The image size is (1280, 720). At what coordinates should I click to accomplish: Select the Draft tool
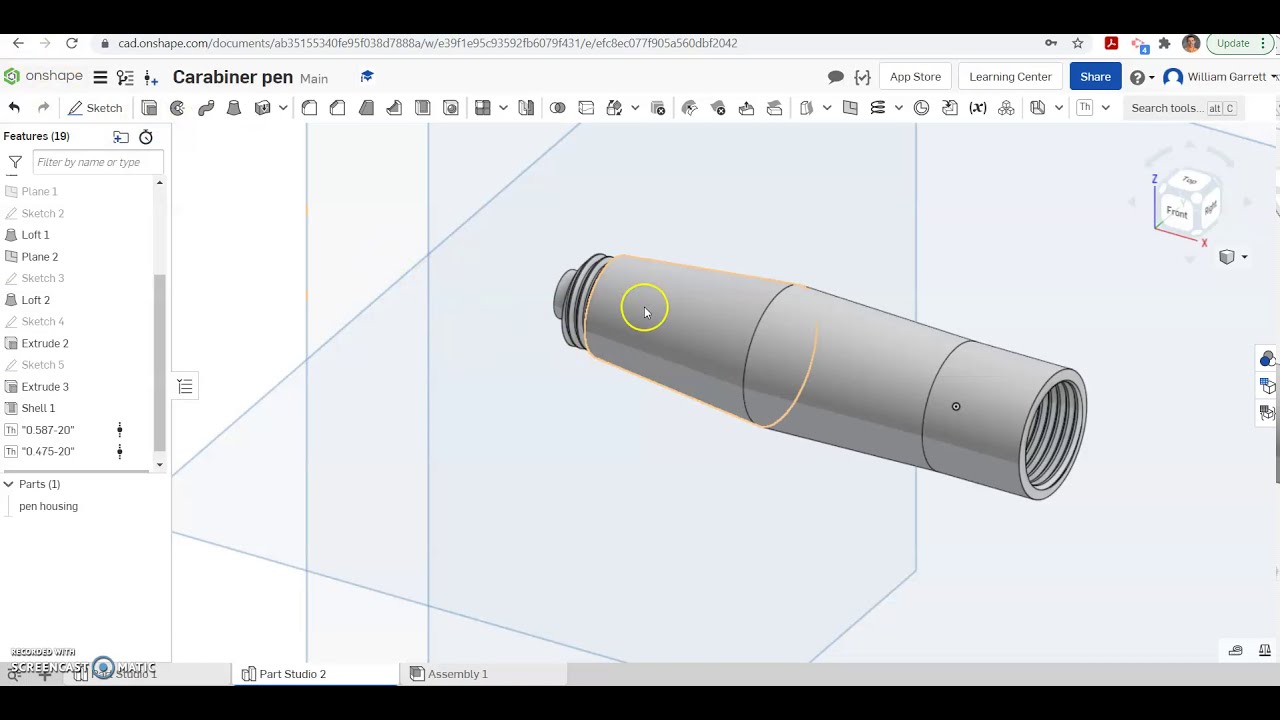366,108
